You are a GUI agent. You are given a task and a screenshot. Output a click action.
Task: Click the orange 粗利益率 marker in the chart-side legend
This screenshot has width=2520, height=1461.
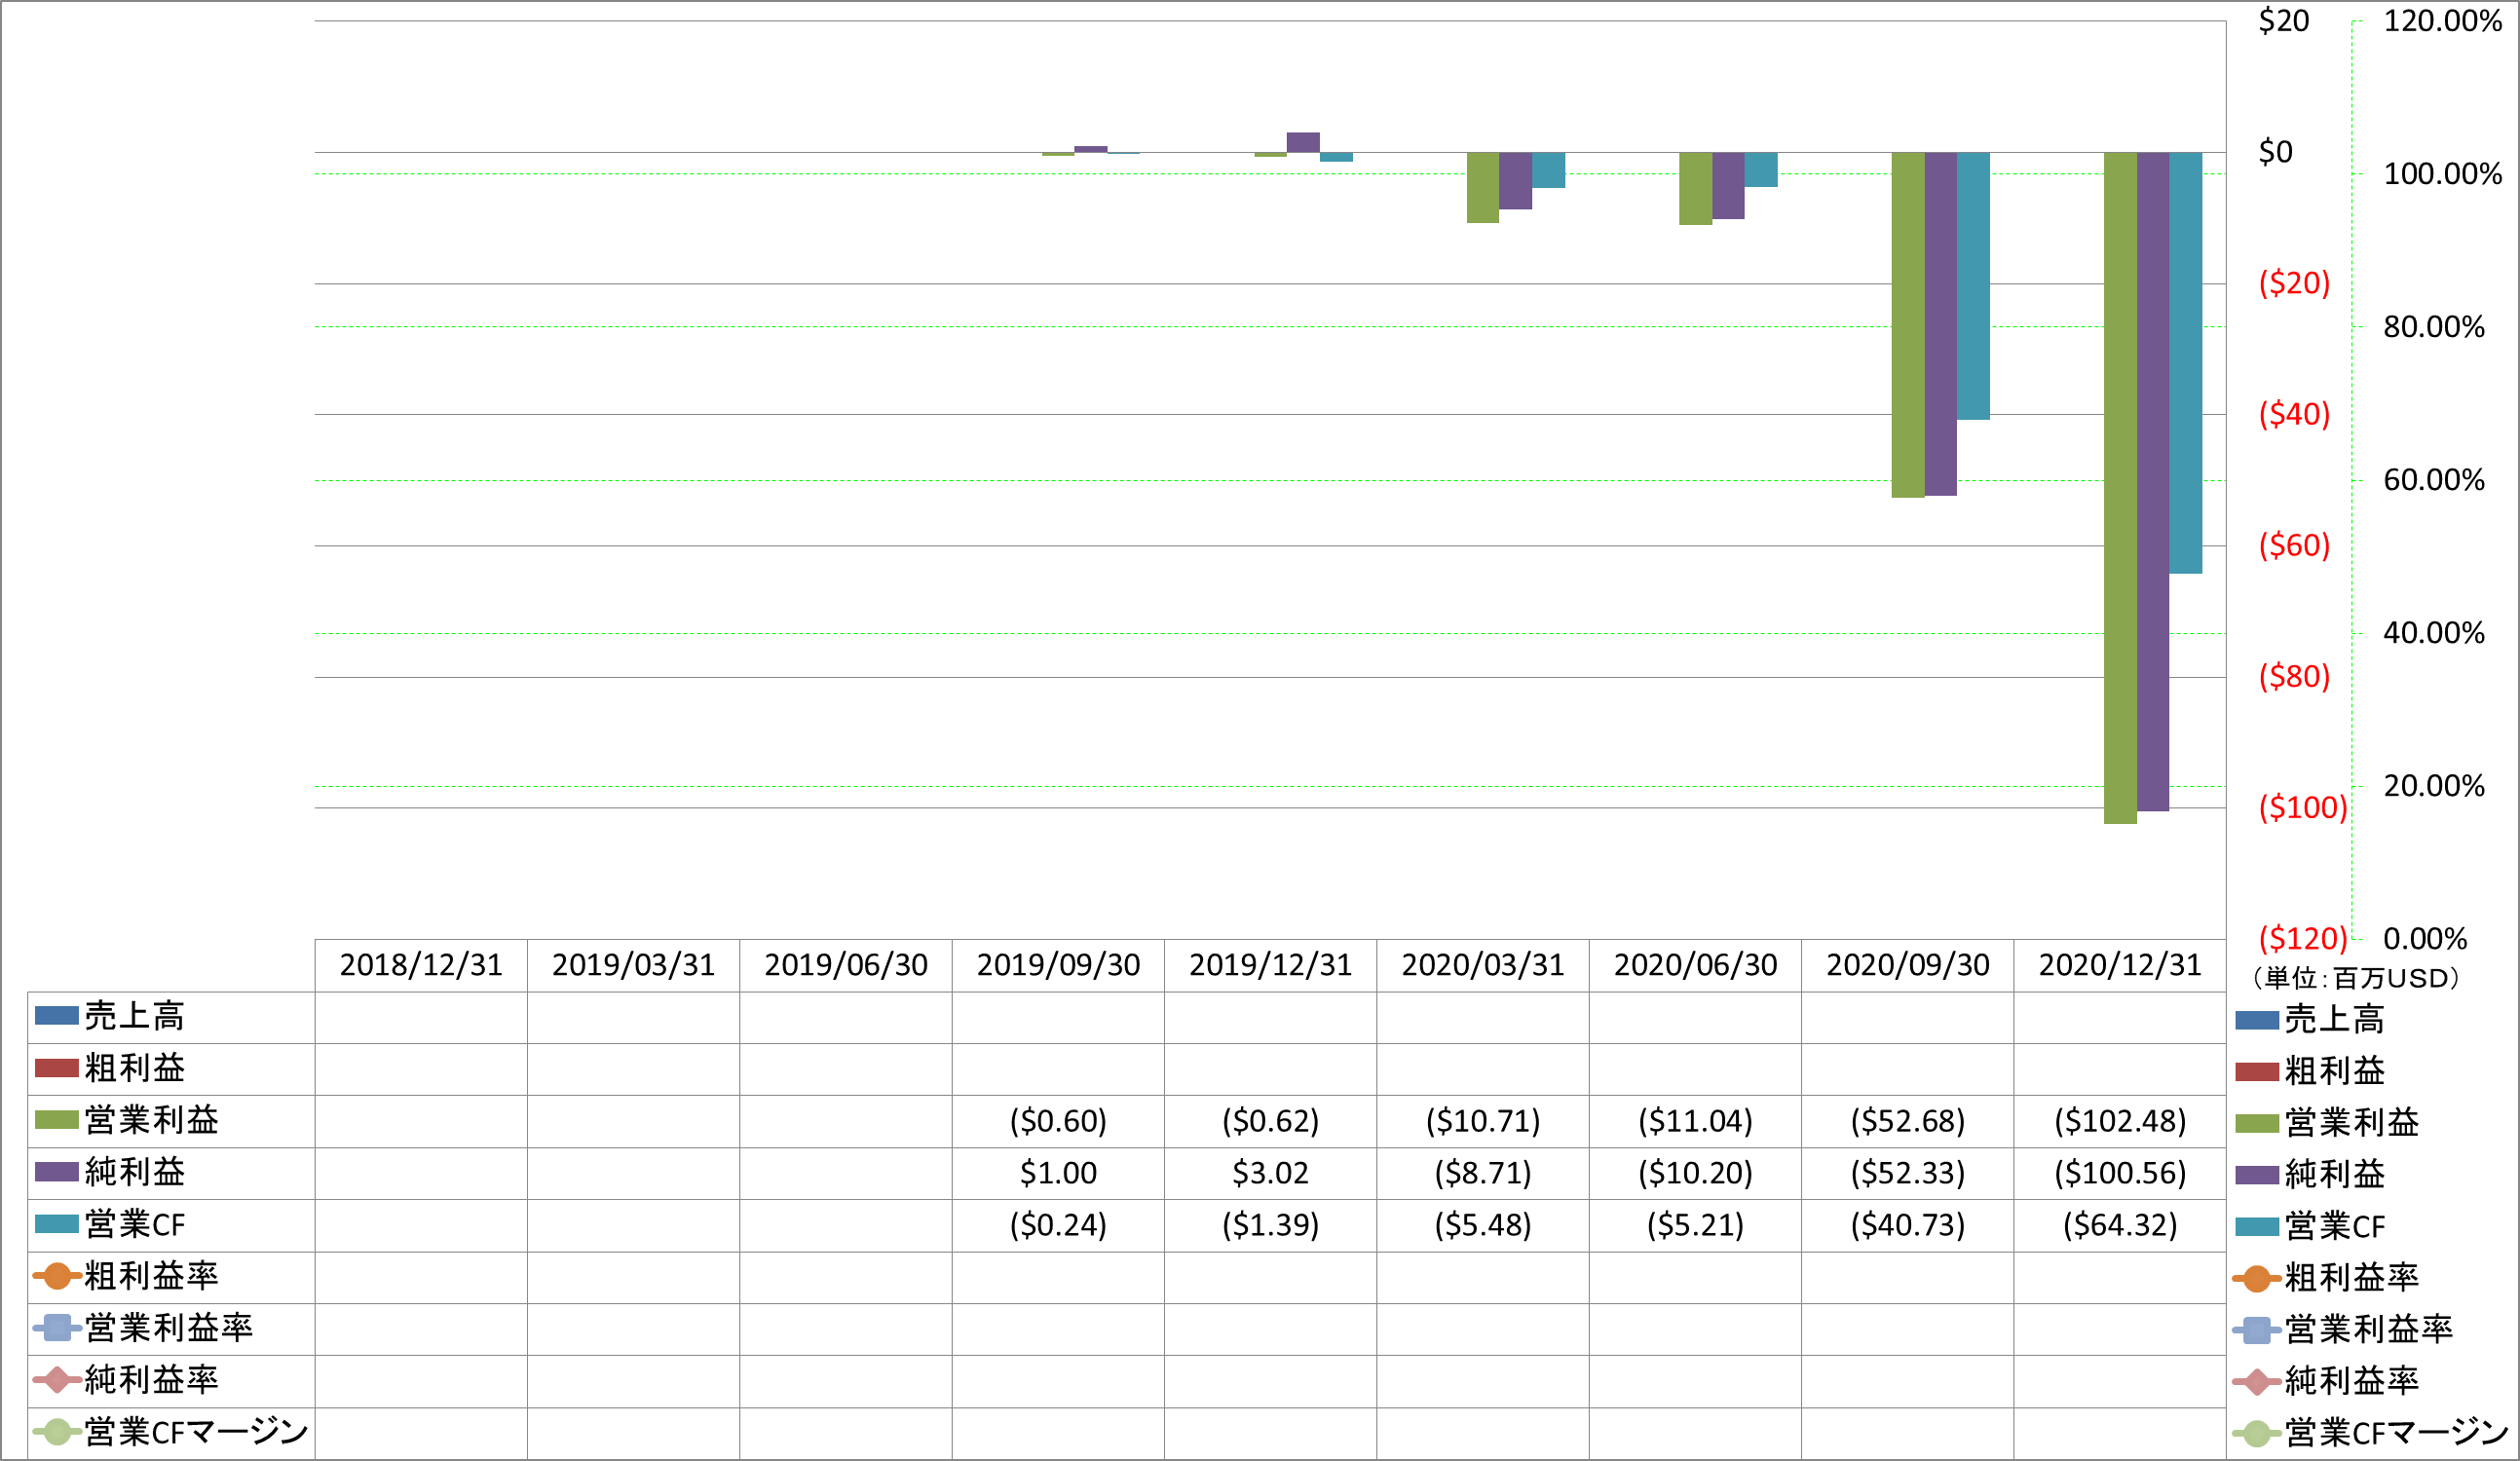point(2257,1279)
